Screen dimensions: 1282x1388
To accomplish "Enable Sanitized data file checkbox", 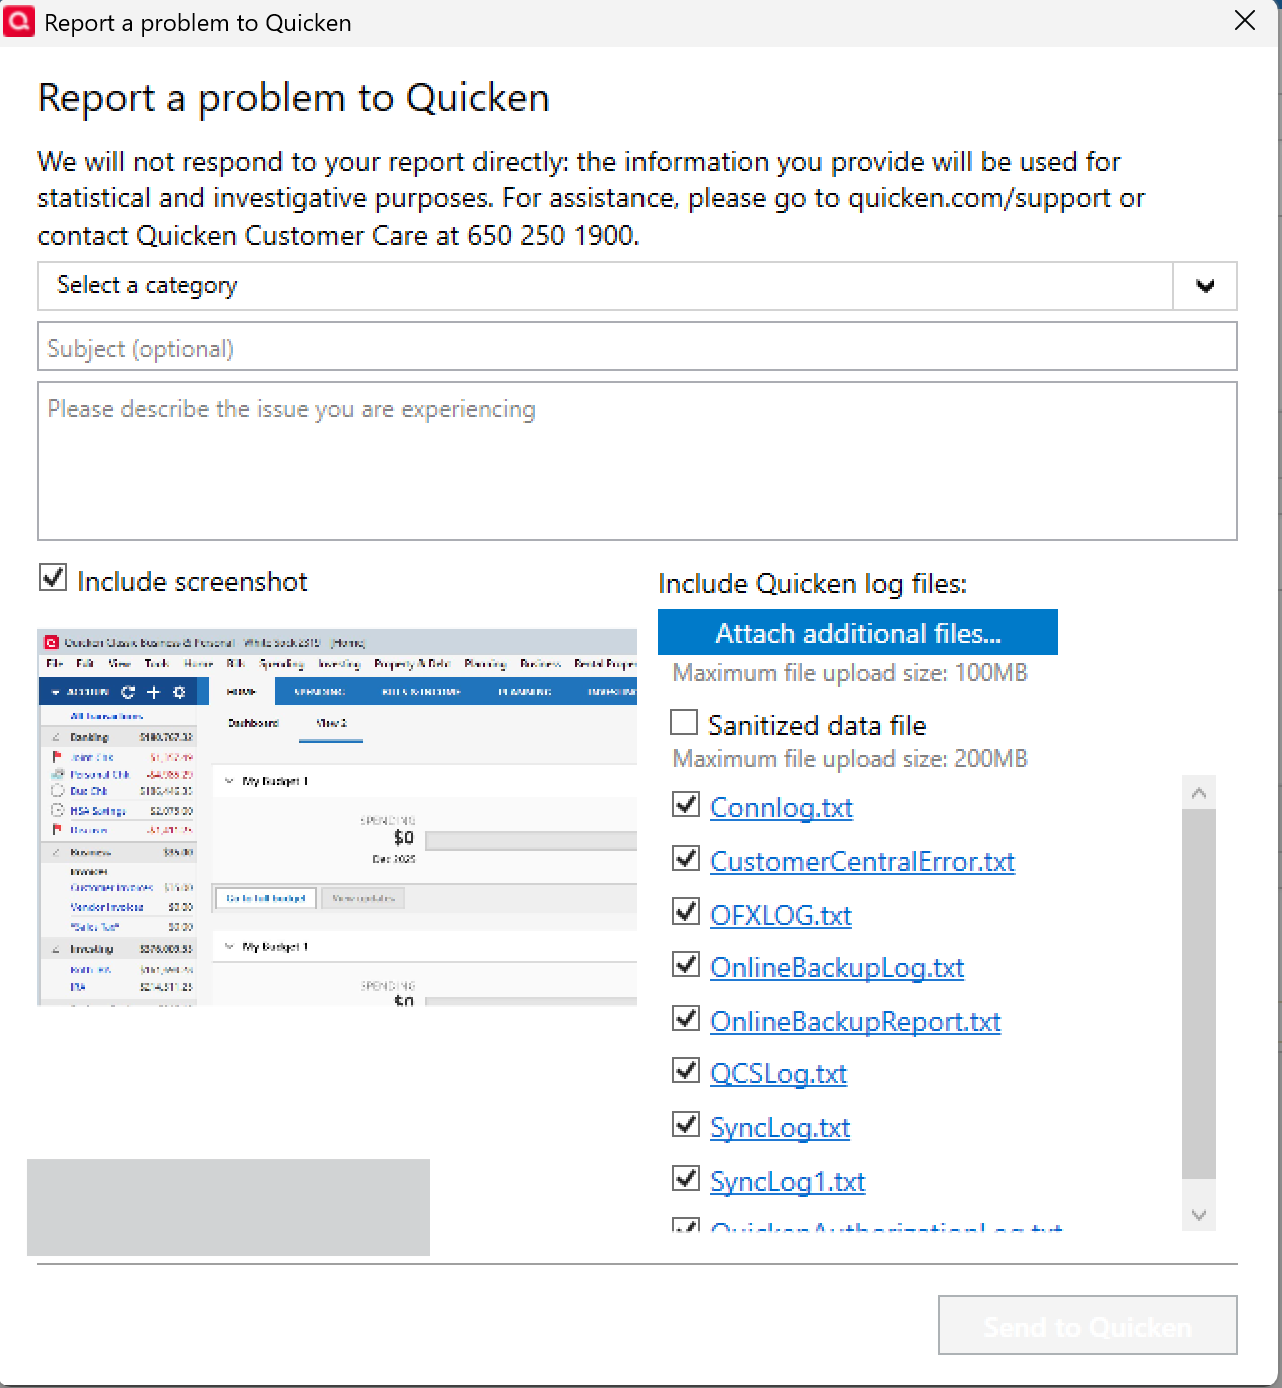I will [684, 722].
